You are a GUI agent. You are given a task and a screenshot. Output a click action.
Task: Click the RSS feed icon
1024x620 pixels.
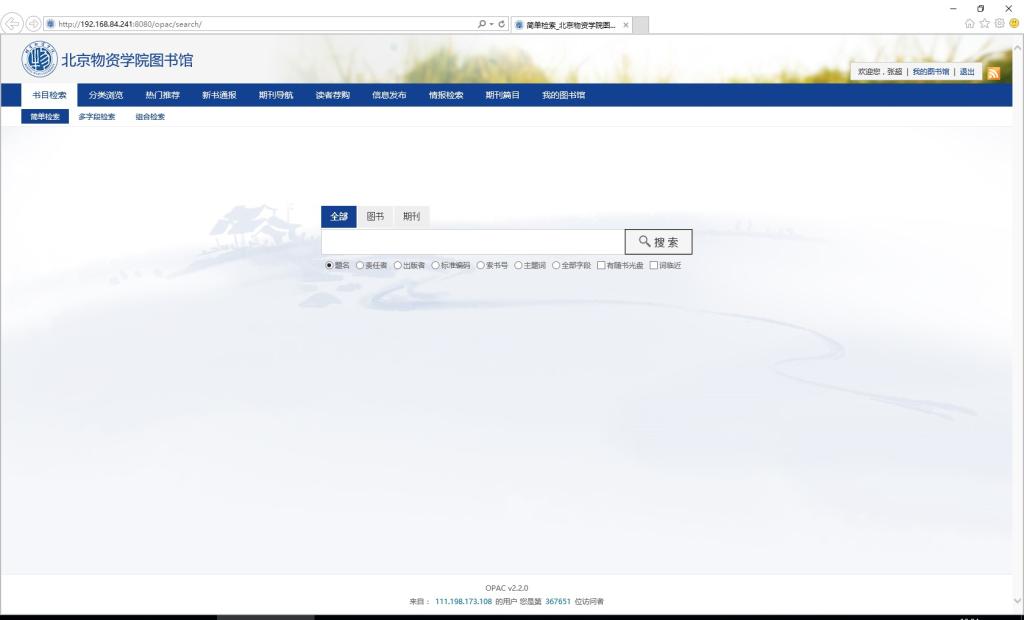[x=993, y=73]
